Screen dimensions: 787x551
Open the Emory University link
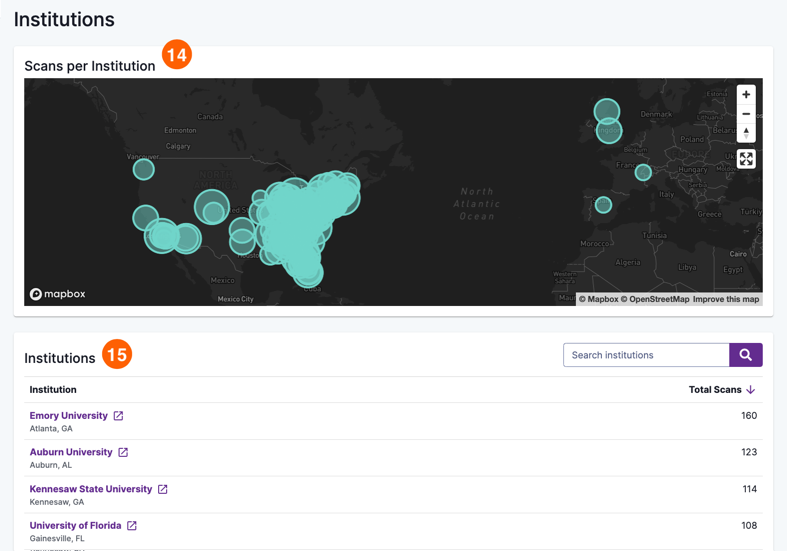click(68, 416)
